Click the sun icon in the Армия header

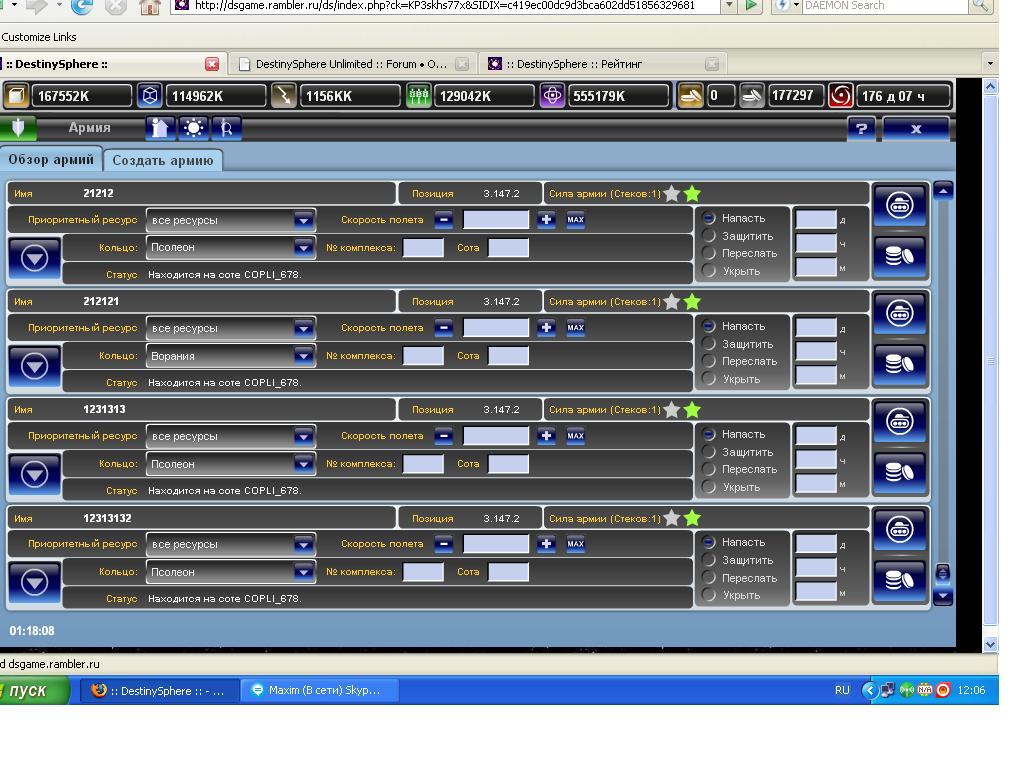point(193,128)
